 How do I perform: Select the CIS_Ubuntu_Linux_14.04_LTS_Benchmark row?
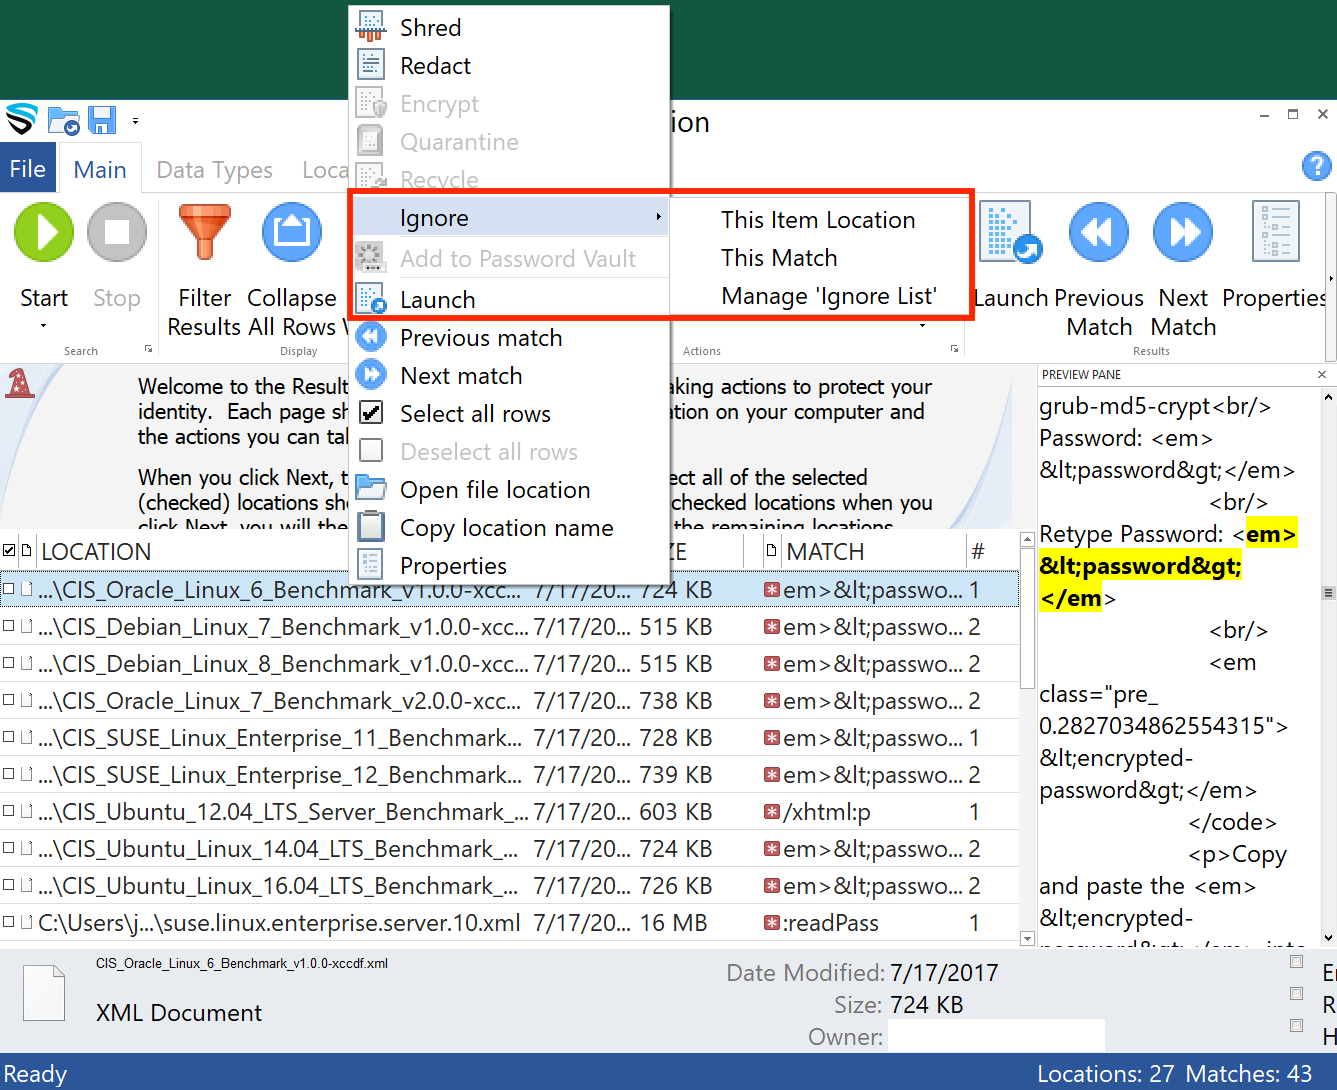coord(509,848)
